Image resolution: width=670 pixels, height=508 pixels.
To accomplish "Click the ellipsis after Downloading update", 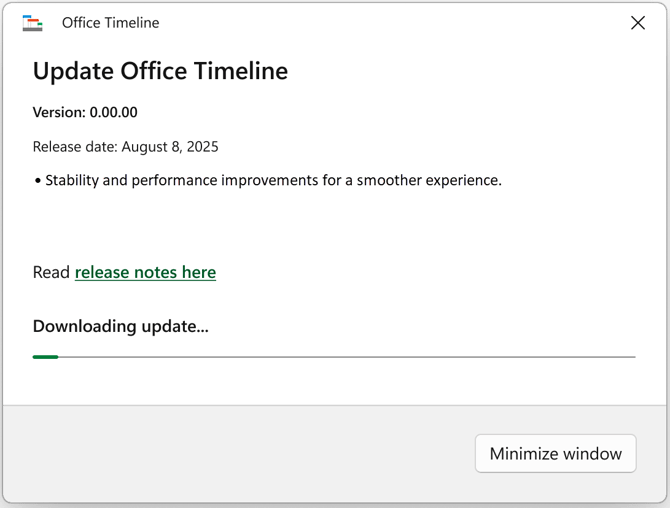I will (203, 328).
